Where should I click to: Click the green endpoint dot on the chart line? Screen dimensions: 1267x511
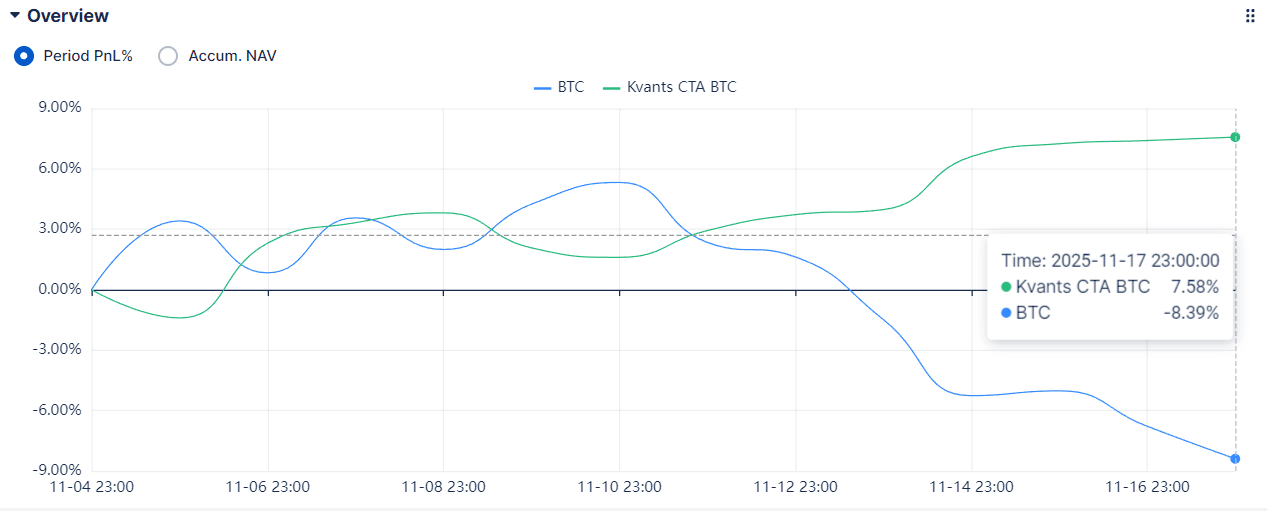1236,137
